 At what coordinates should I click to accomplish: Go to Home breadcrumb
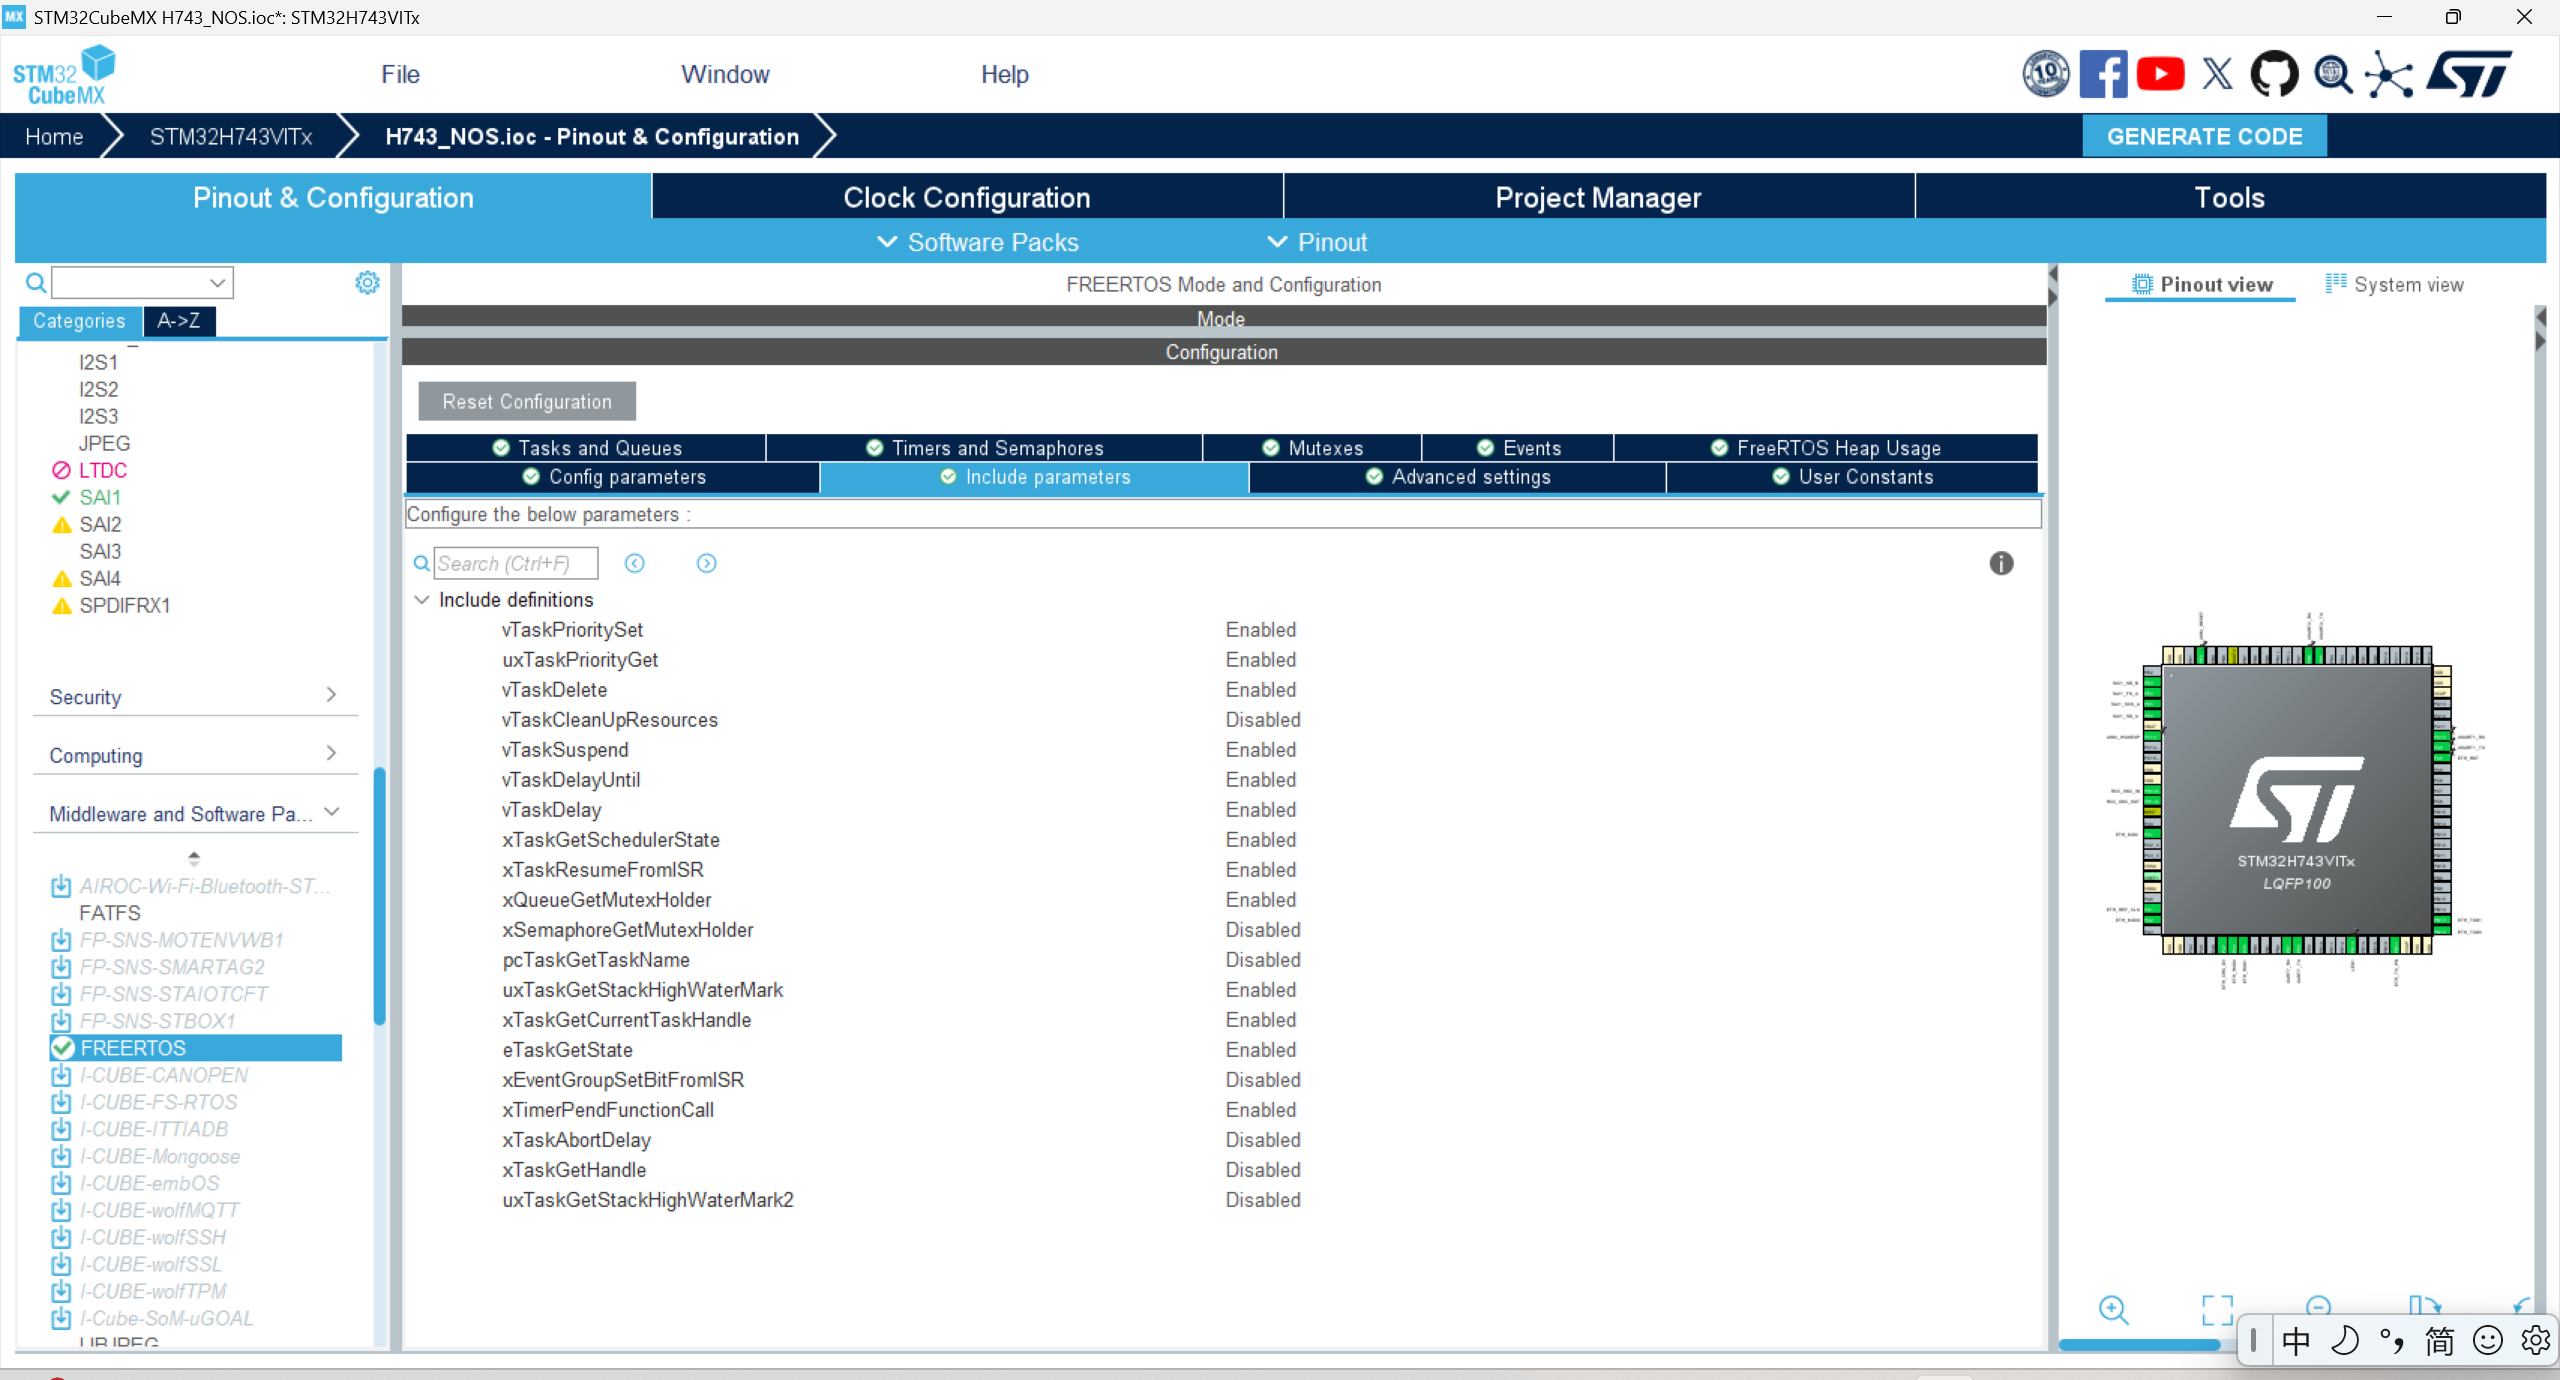click(x=54, y=136)
